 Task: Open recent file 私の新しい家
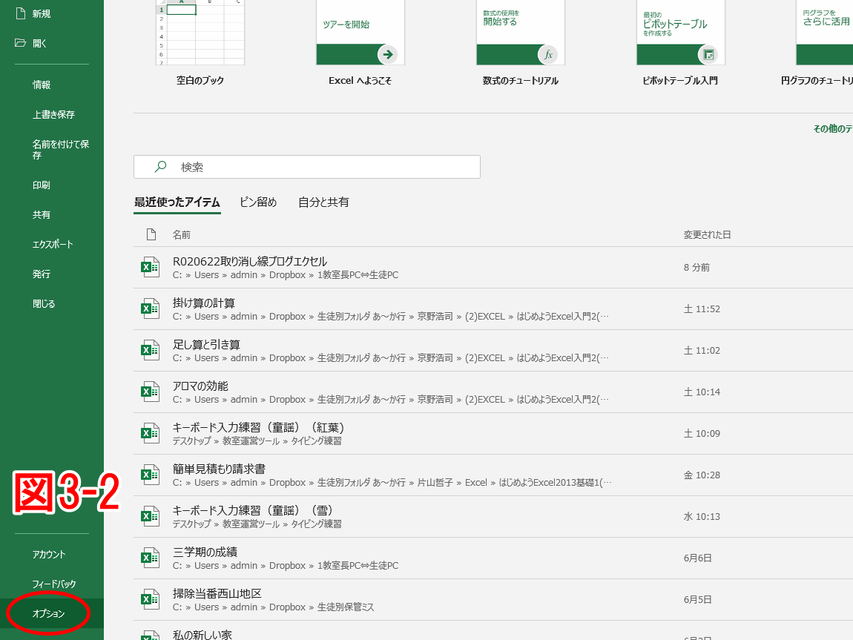point(493,631)
